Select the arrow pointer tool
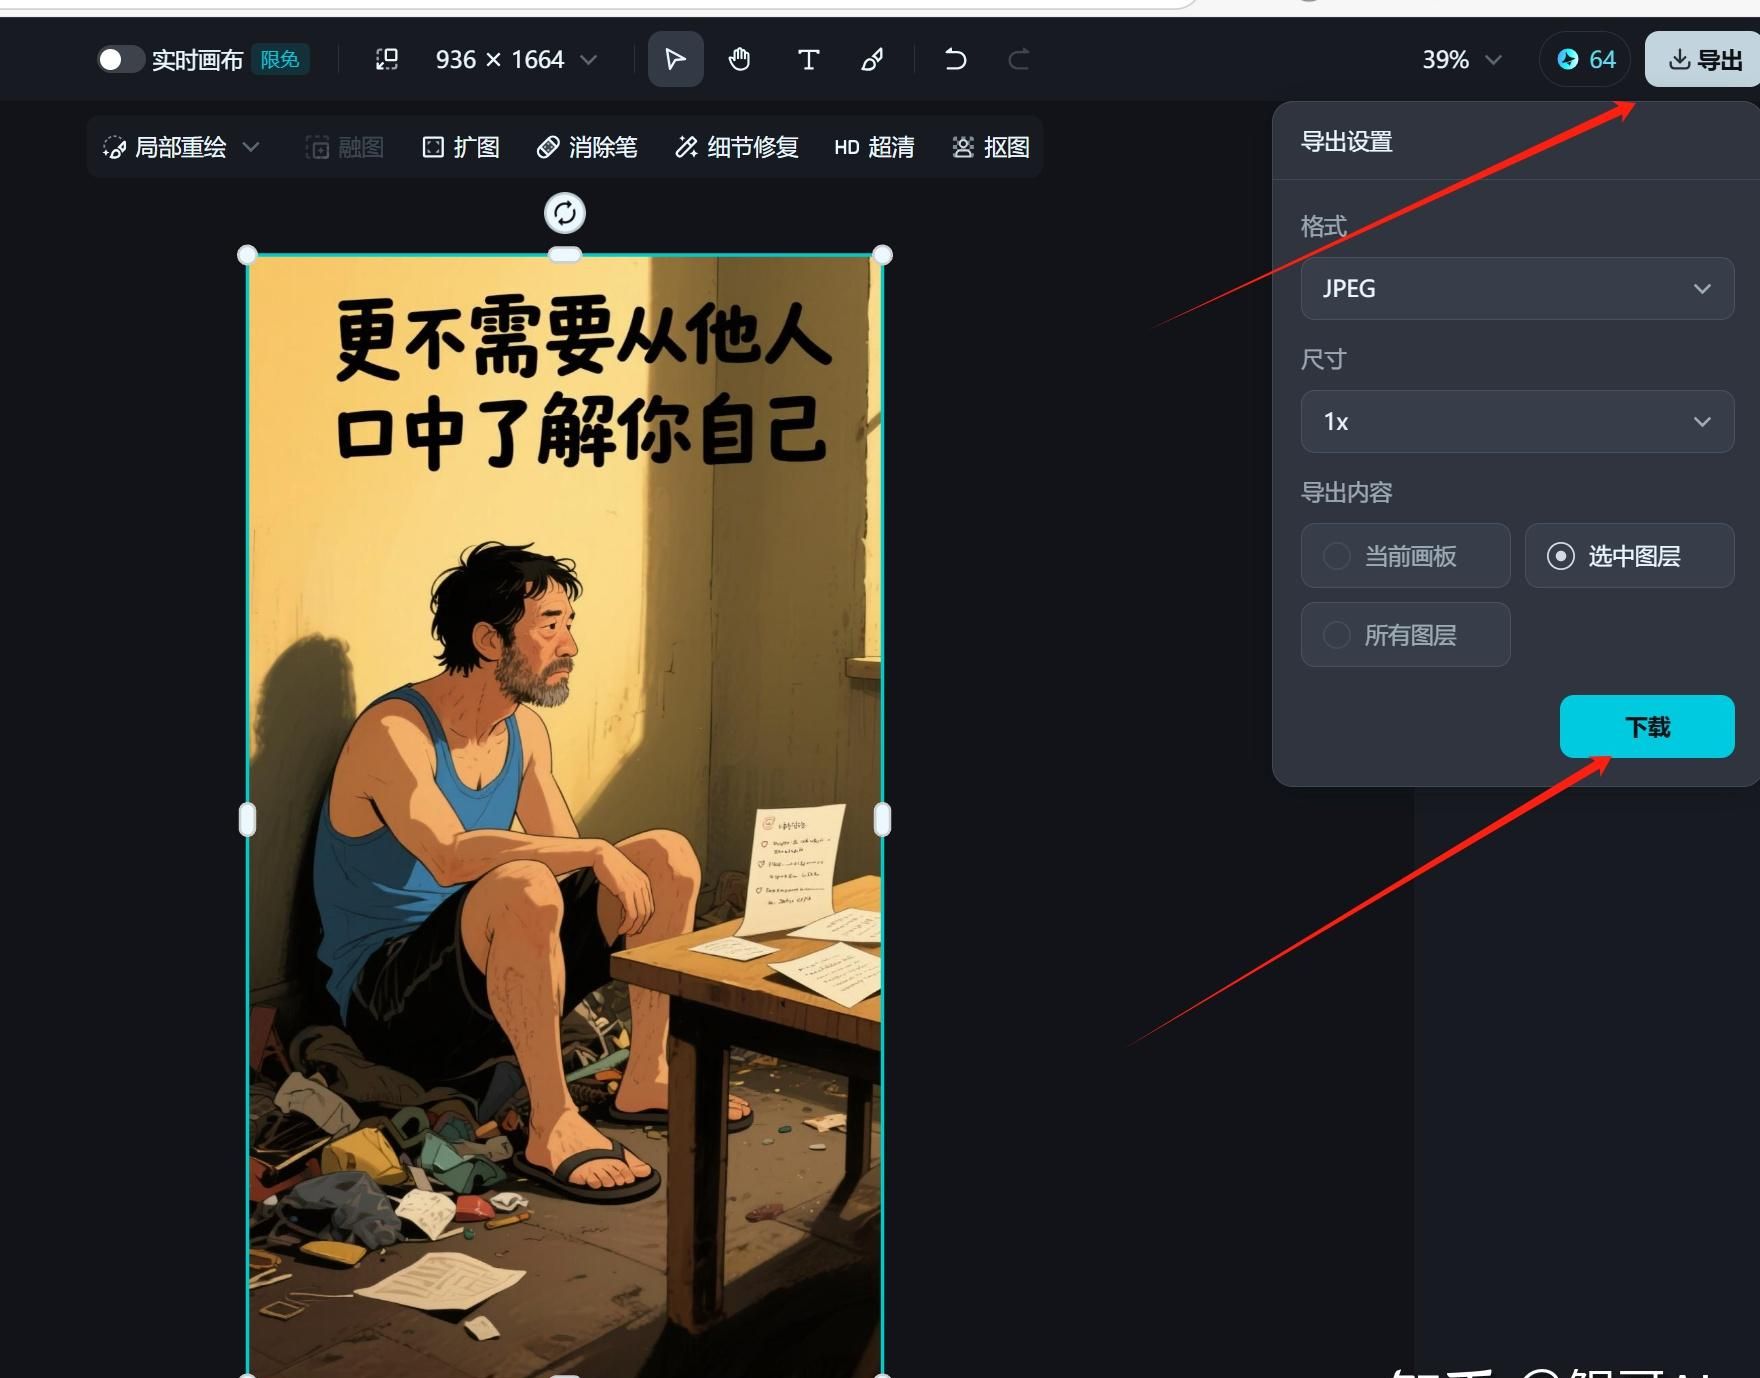 pyautogui.click(x=675, y=60)
